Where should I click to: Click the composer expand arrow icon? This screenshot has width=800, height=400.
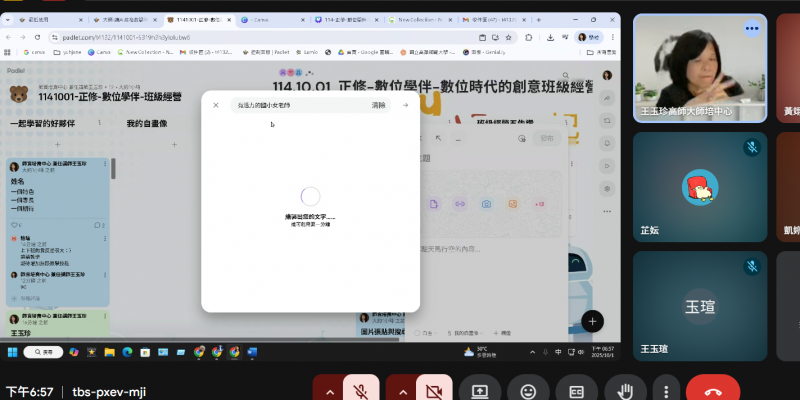click(x=438, y=138)
